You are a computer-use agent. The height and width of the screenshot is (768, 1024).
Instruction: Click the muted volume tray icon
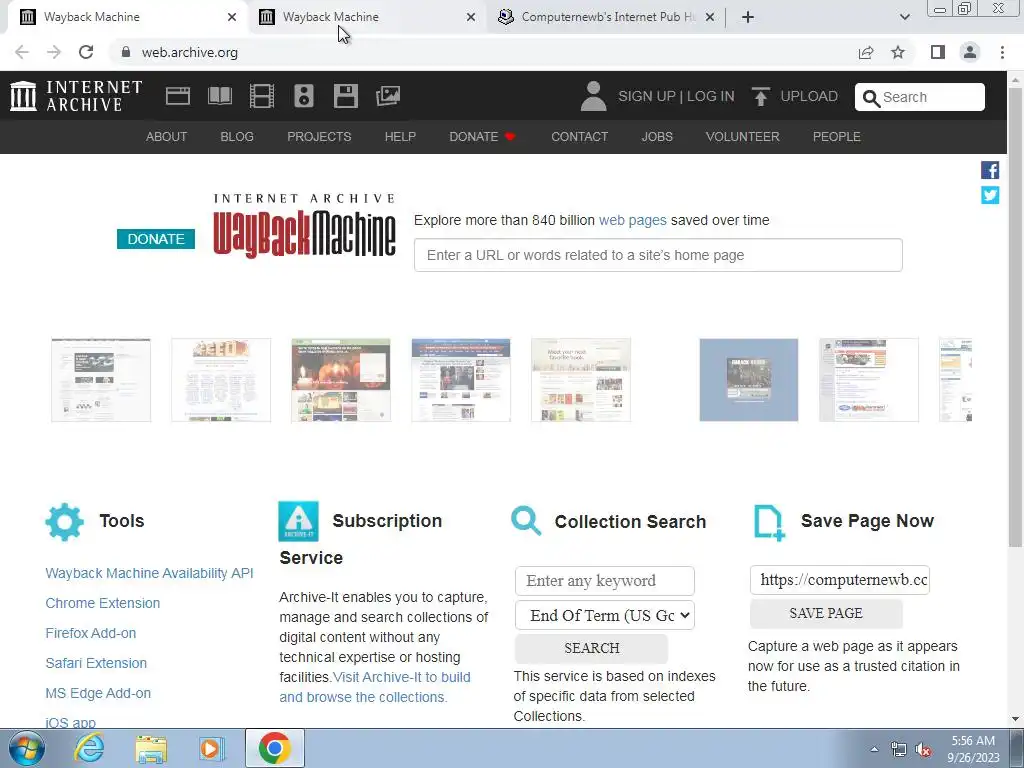923,750
